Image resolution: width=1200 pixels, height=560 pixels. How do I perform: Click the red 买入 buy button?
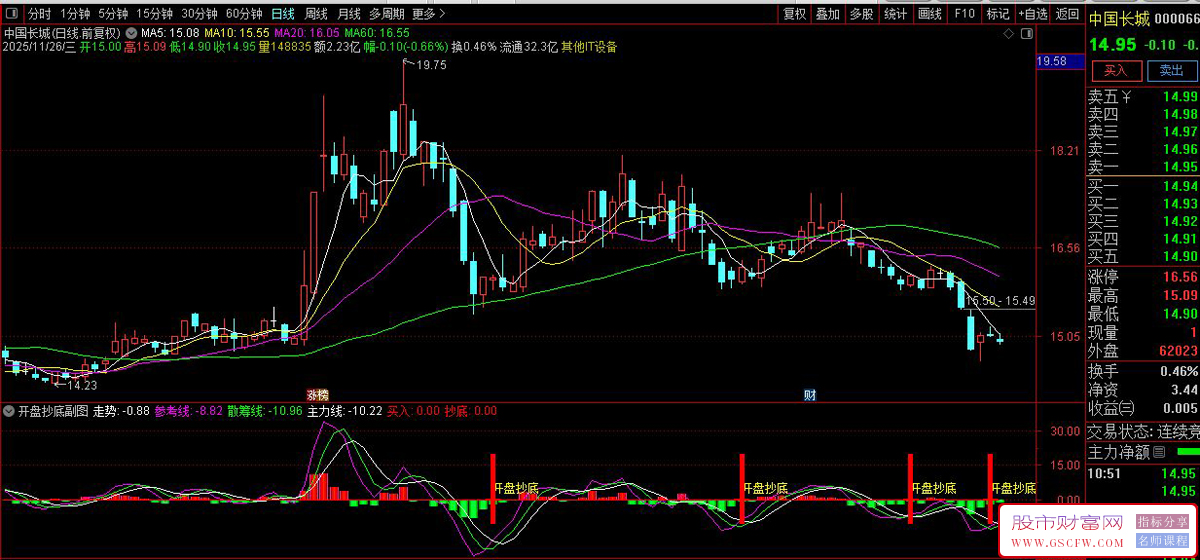coord(1115,70)
